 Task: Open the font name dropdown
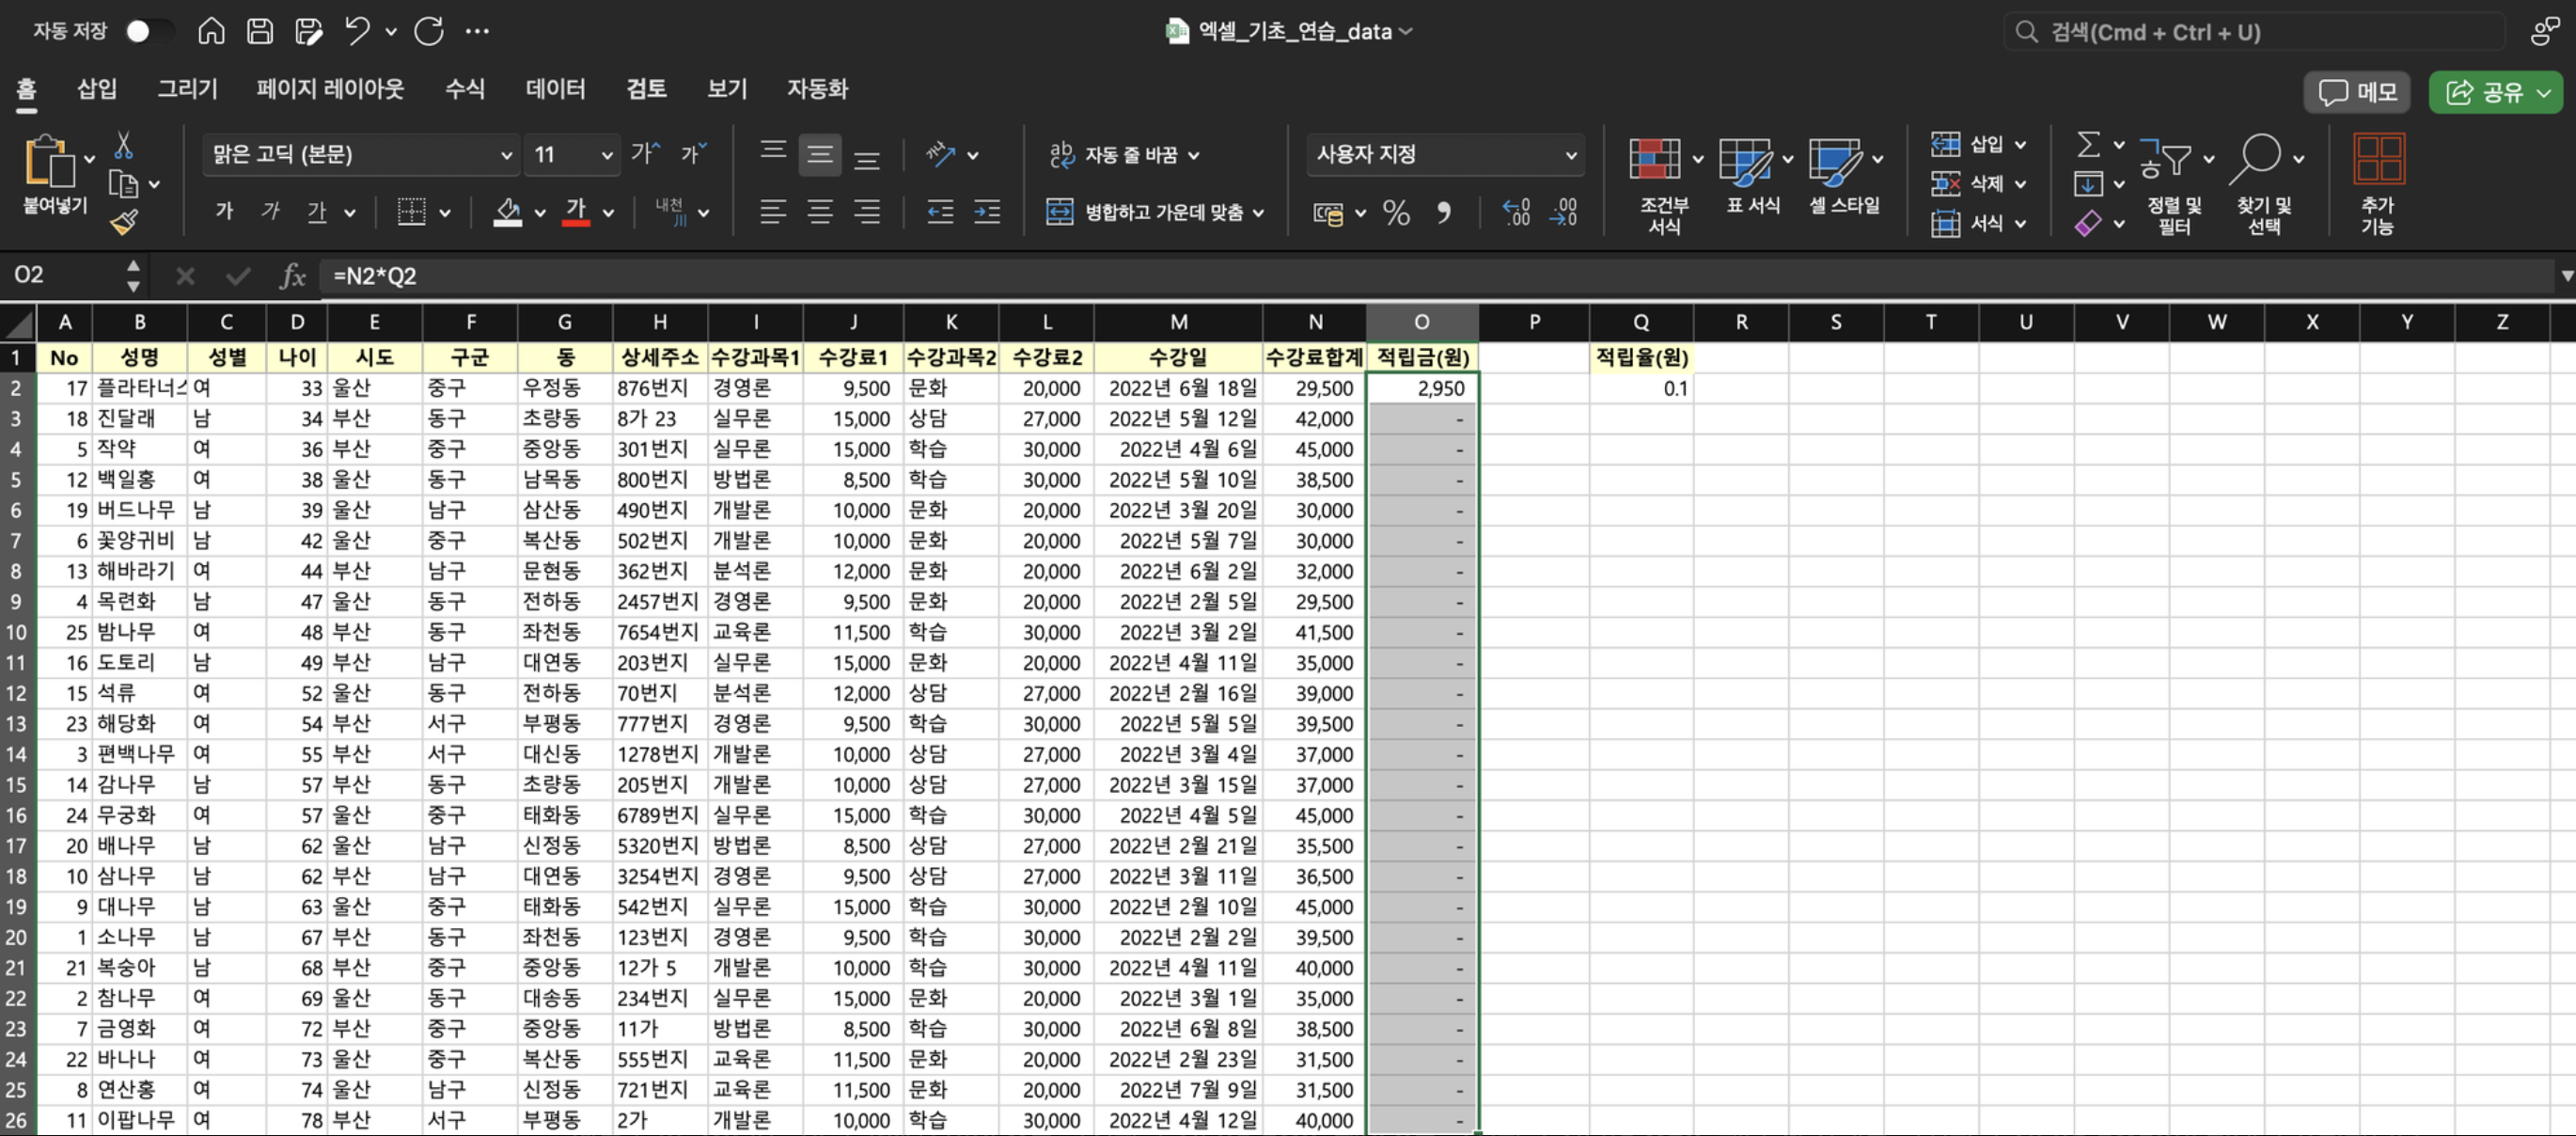click(x=506, y=155)
